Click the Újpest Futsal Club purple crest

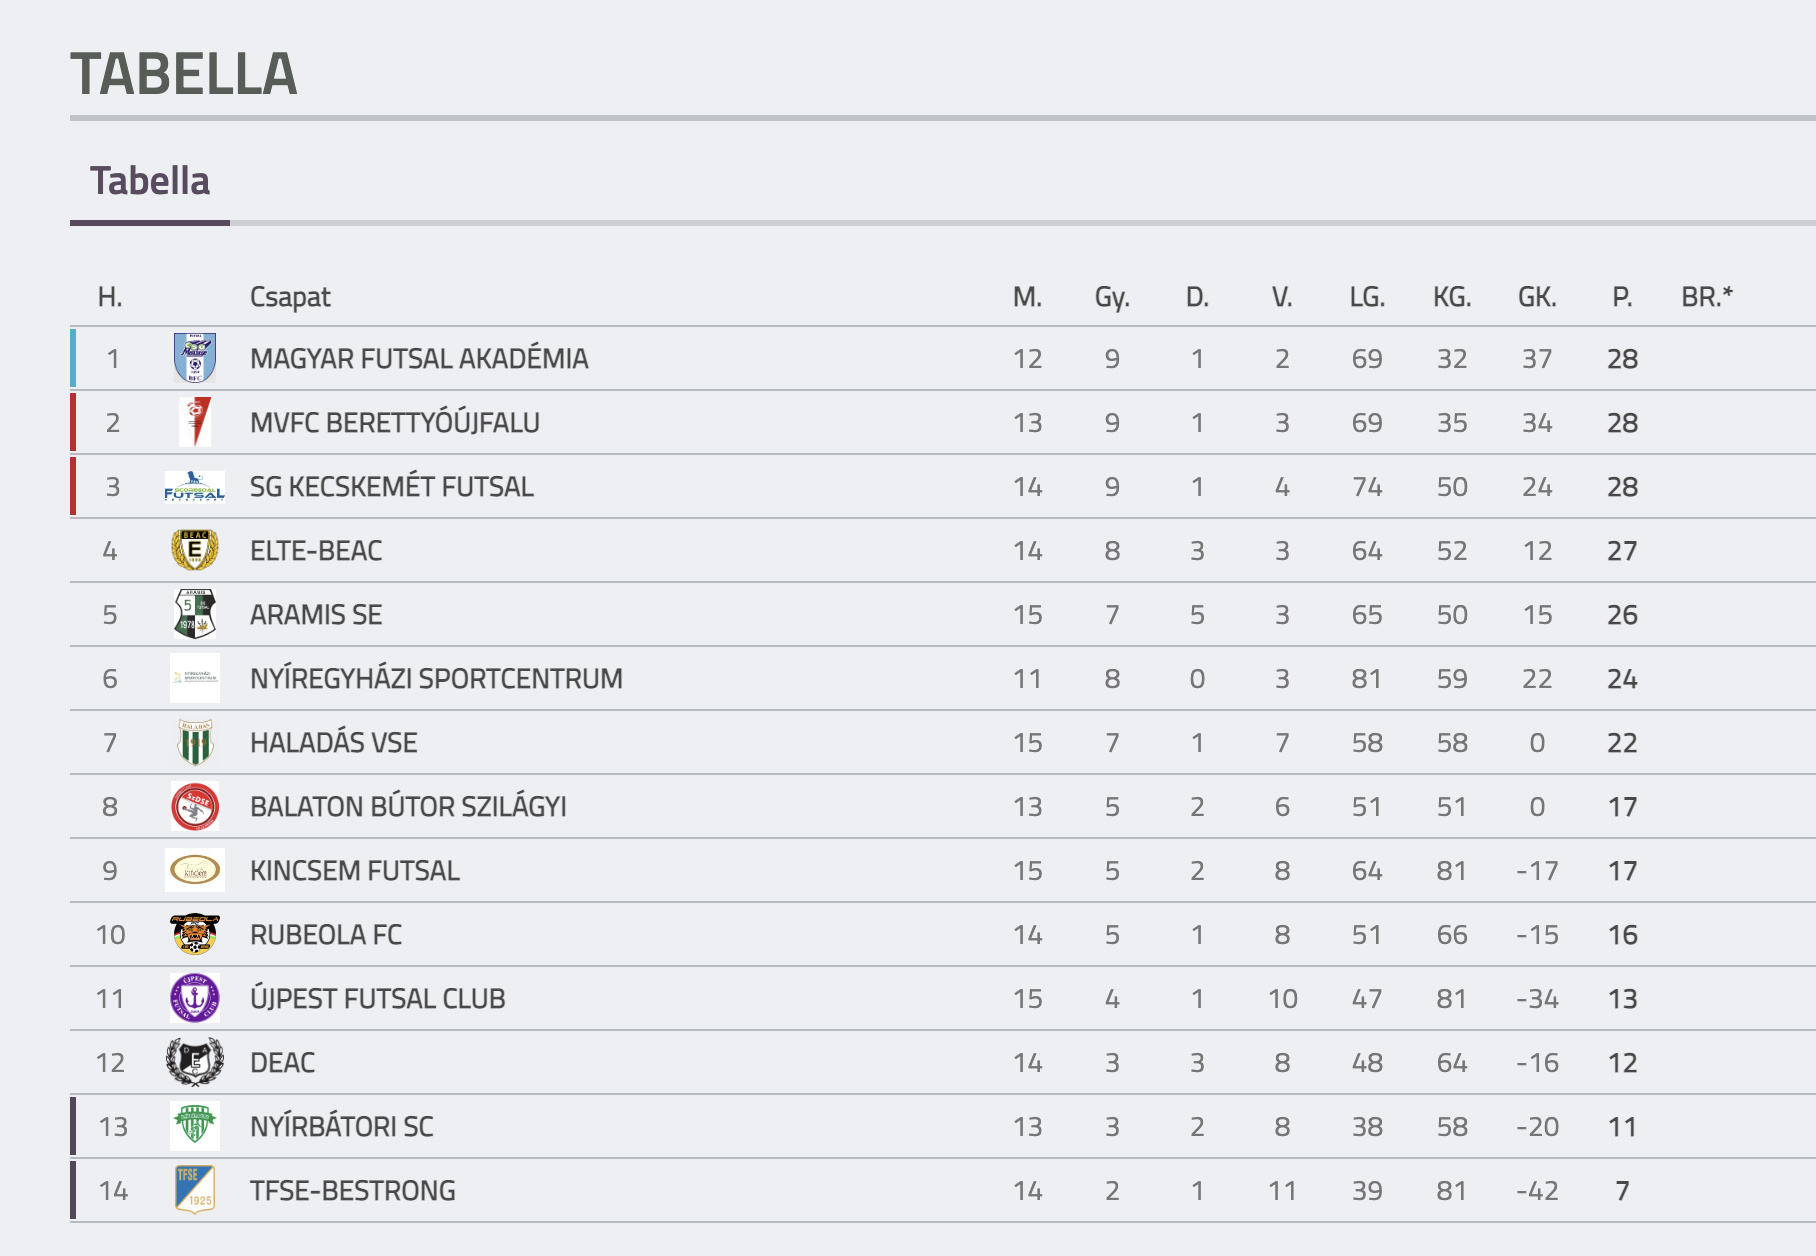(x=195, y=998)
